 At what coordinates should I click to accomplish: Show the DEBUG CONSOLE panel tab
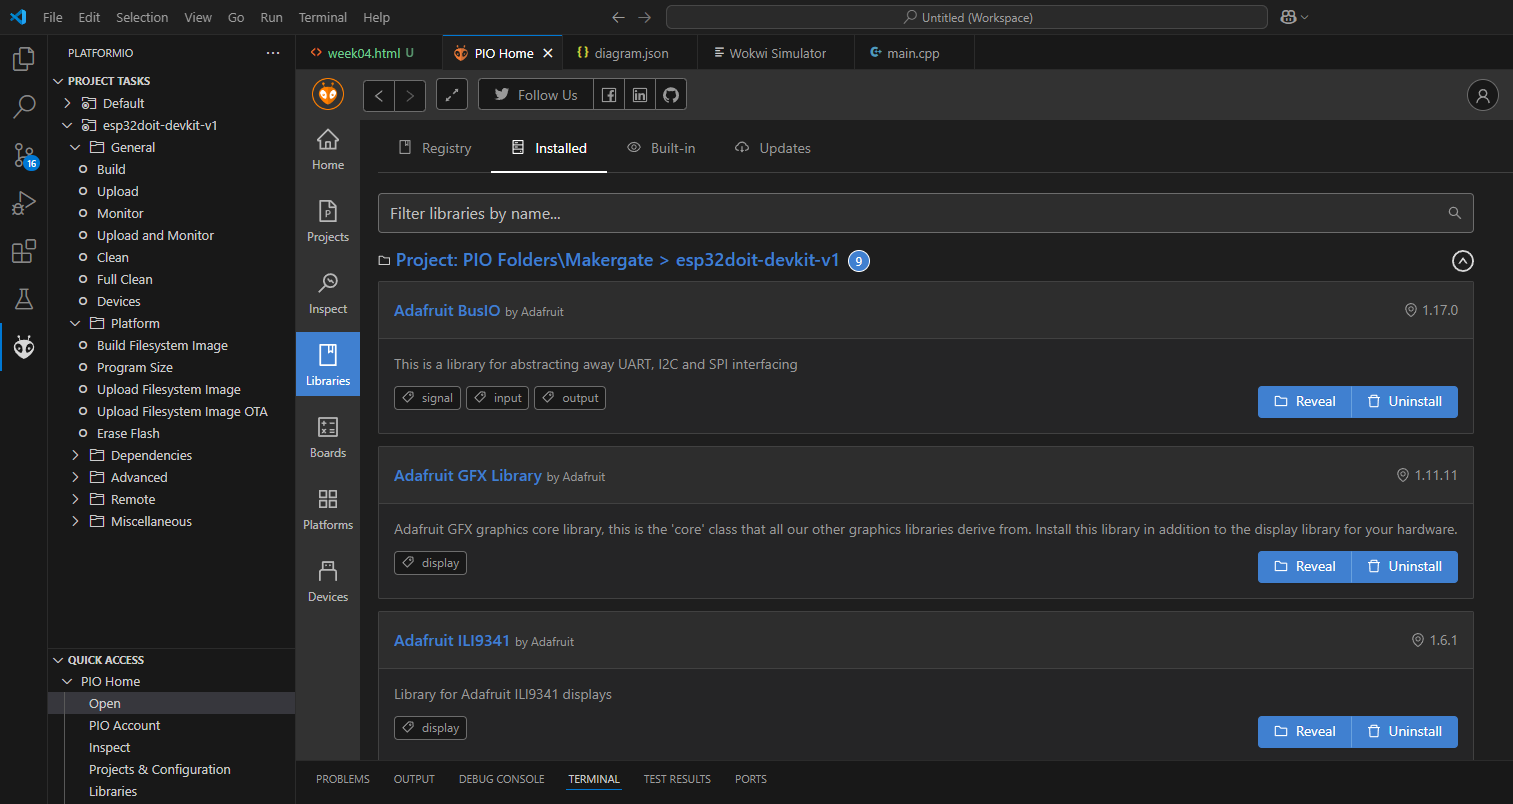click(502, 779)
